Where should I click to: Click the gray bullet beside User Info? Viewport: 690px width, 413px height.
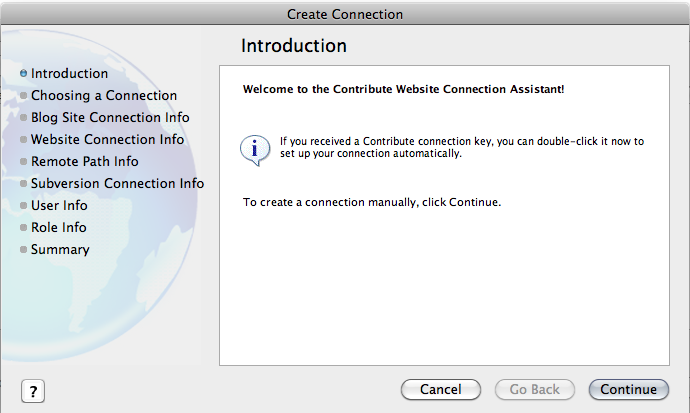pyautogui.click(x=23, y=205)
